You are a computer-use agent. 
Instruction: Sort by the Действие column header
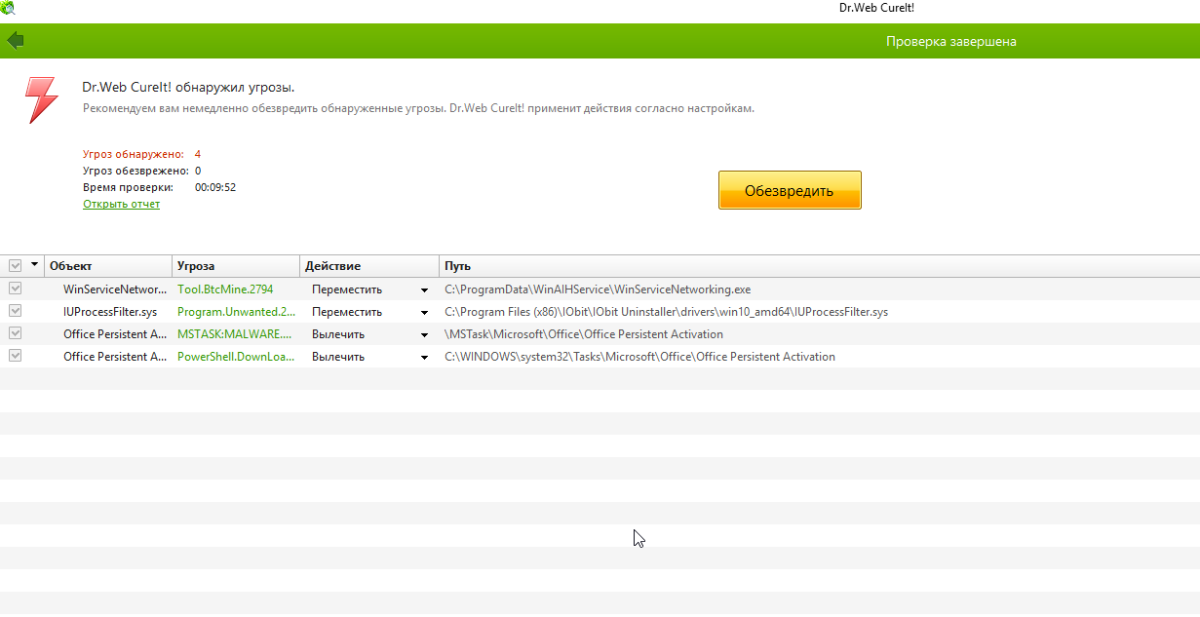click(369, 266)
